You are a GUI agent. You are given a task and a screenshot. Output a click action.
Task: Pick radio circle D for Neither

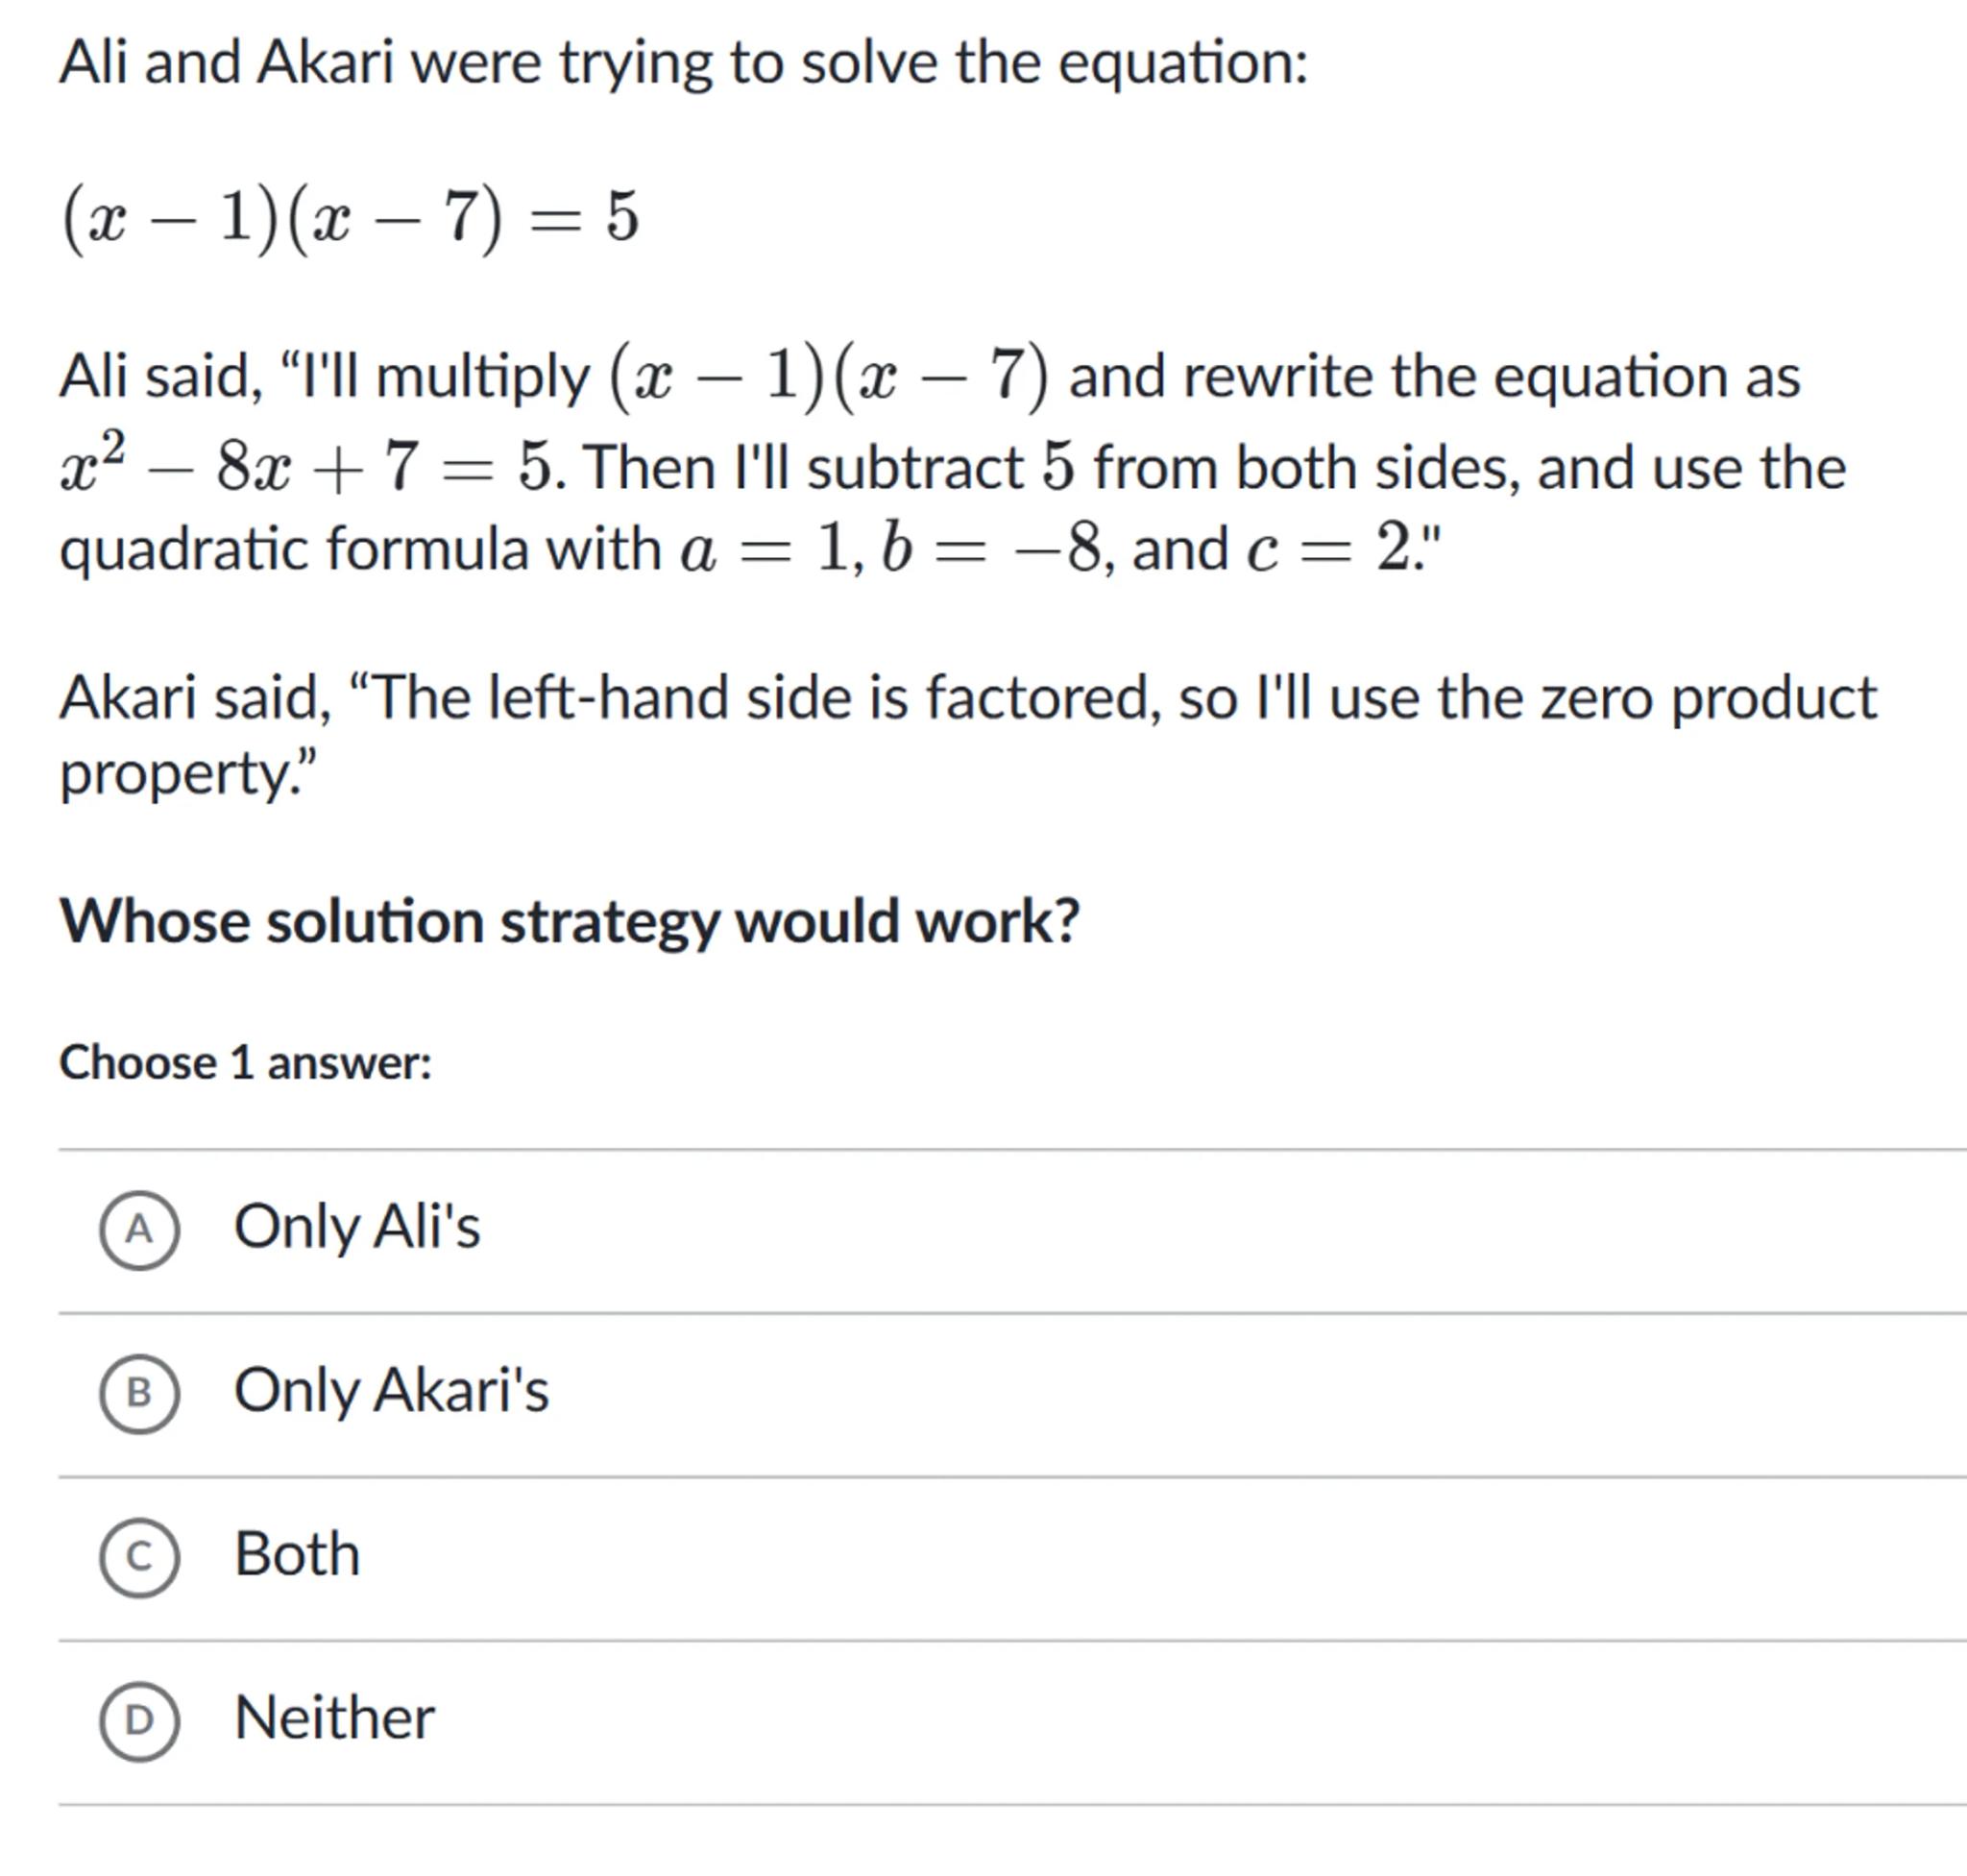(x=139, y=1720)
